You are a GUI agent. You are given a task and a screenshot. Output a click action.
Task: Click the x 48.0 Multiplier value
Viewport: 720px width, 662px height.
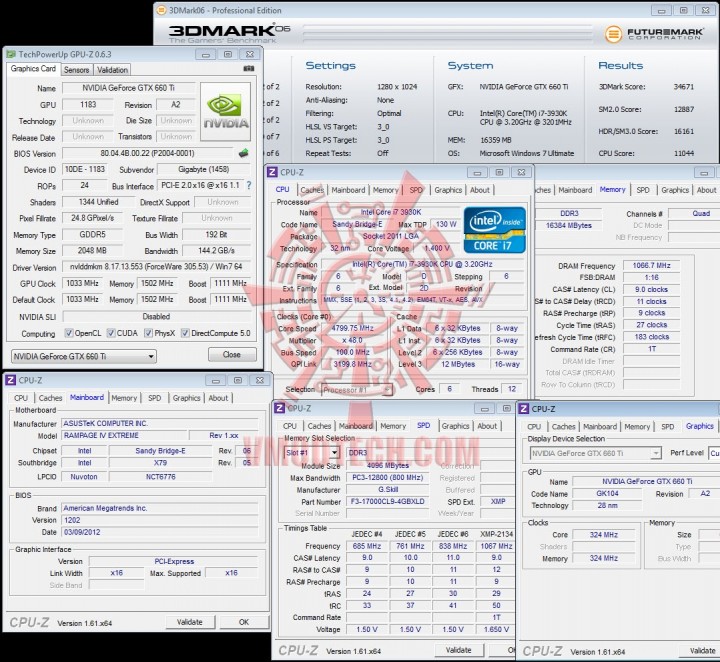[x=353, y=340]
